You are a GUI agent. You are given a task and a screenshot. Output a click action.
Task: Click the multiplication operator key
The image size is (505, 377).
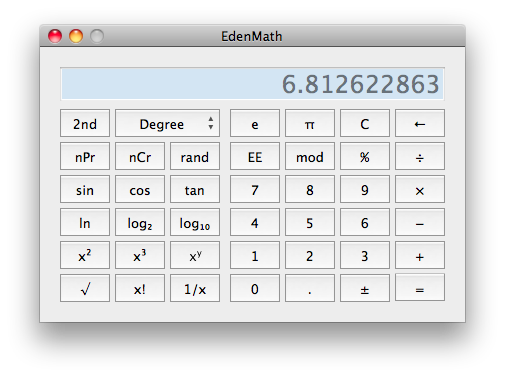click(420, 189)
